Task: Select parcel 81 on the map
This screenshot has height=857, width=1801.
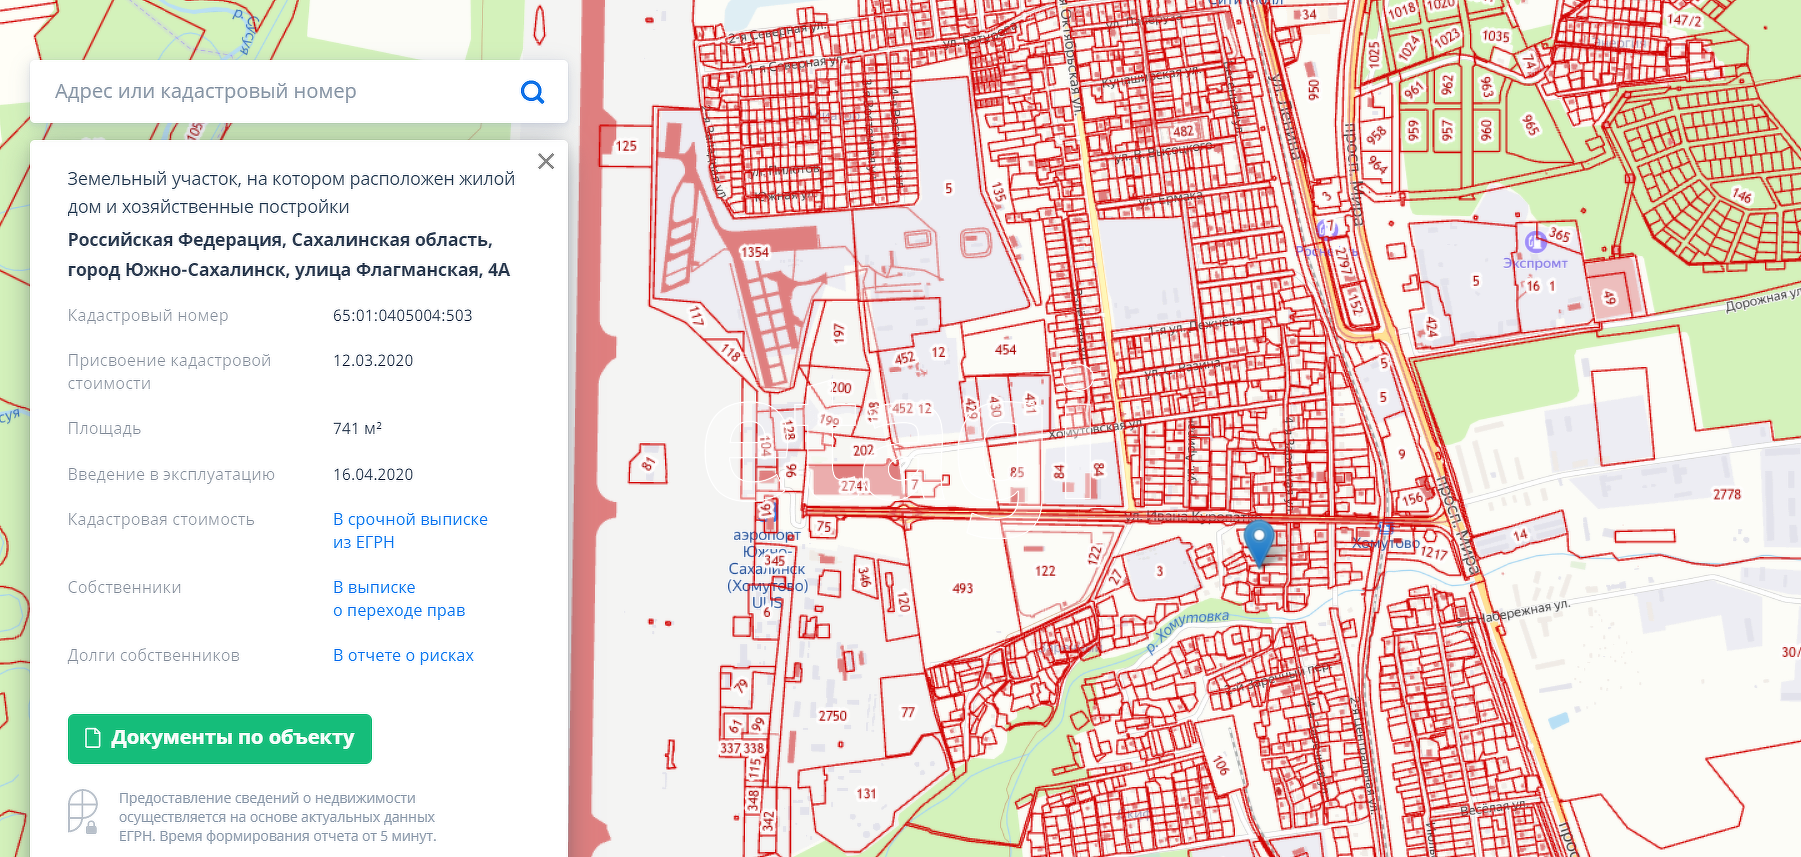Action: (648, 464)
